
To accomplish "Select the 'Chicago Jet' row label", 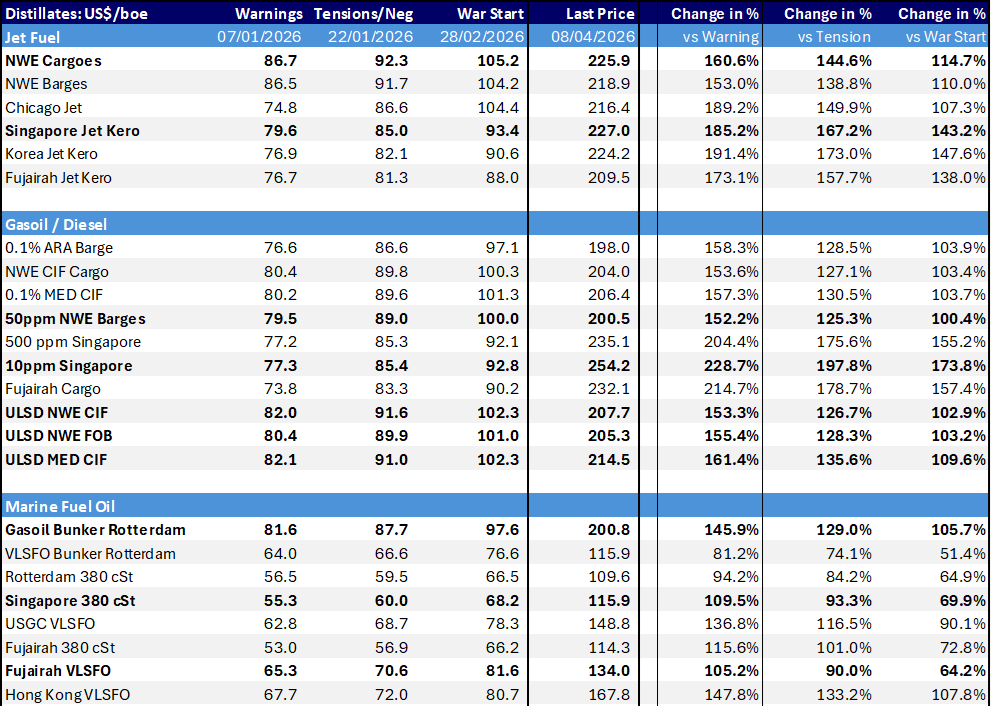I will 44,108.
